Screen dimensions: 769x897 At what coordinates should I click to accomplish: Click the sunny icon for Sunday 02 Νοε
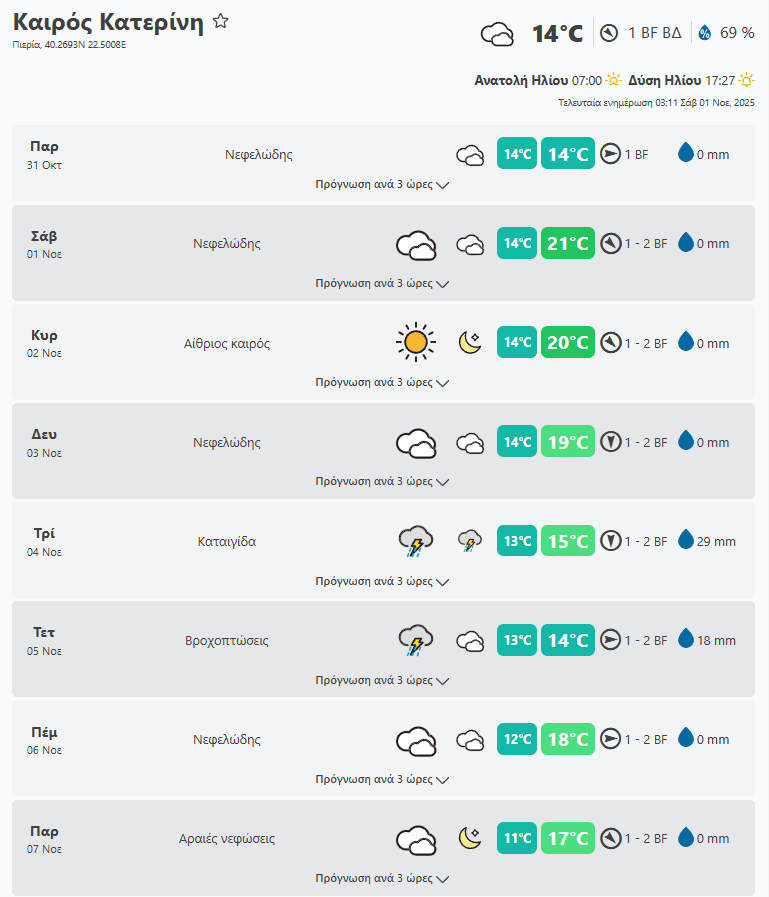coord(415,343)
